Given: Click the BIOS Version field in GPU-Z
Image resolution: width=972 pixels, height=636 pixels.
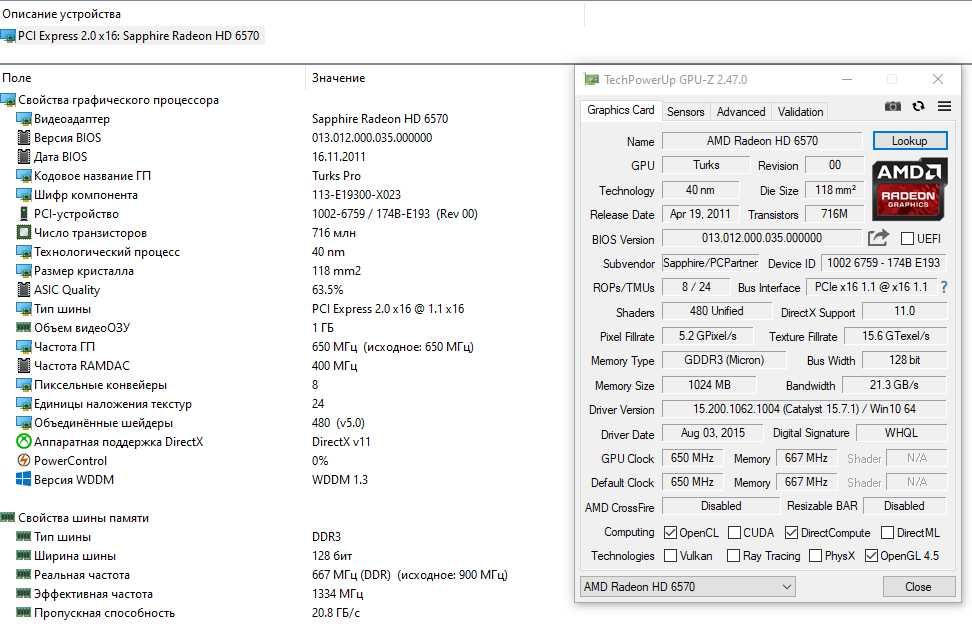Looking at the screenshot, I should point(762,238).
